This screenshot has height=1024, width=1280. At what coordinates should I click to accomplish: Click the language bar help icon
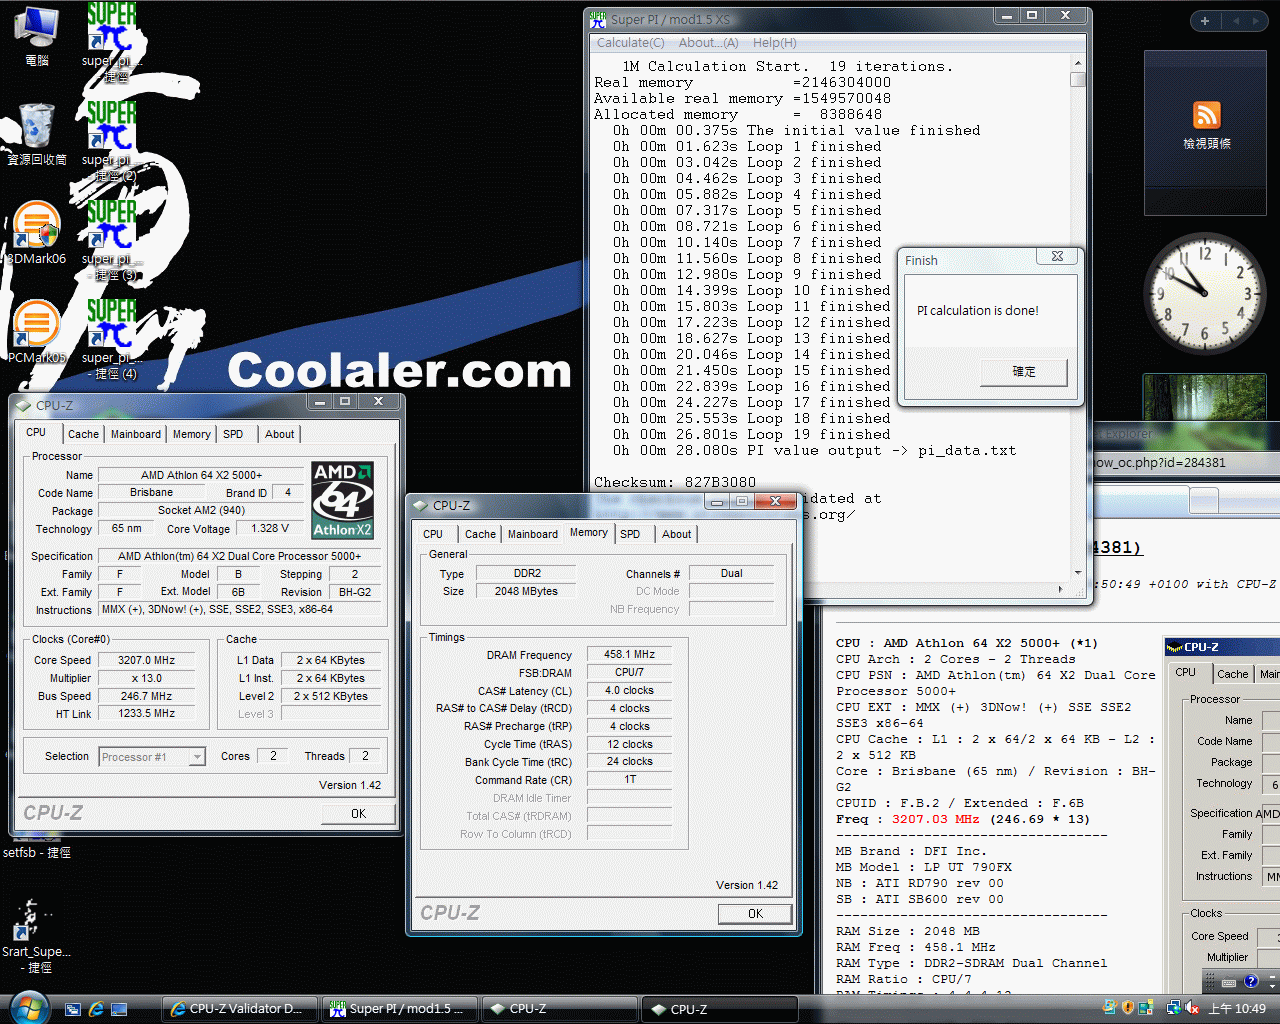point(1250,982)
